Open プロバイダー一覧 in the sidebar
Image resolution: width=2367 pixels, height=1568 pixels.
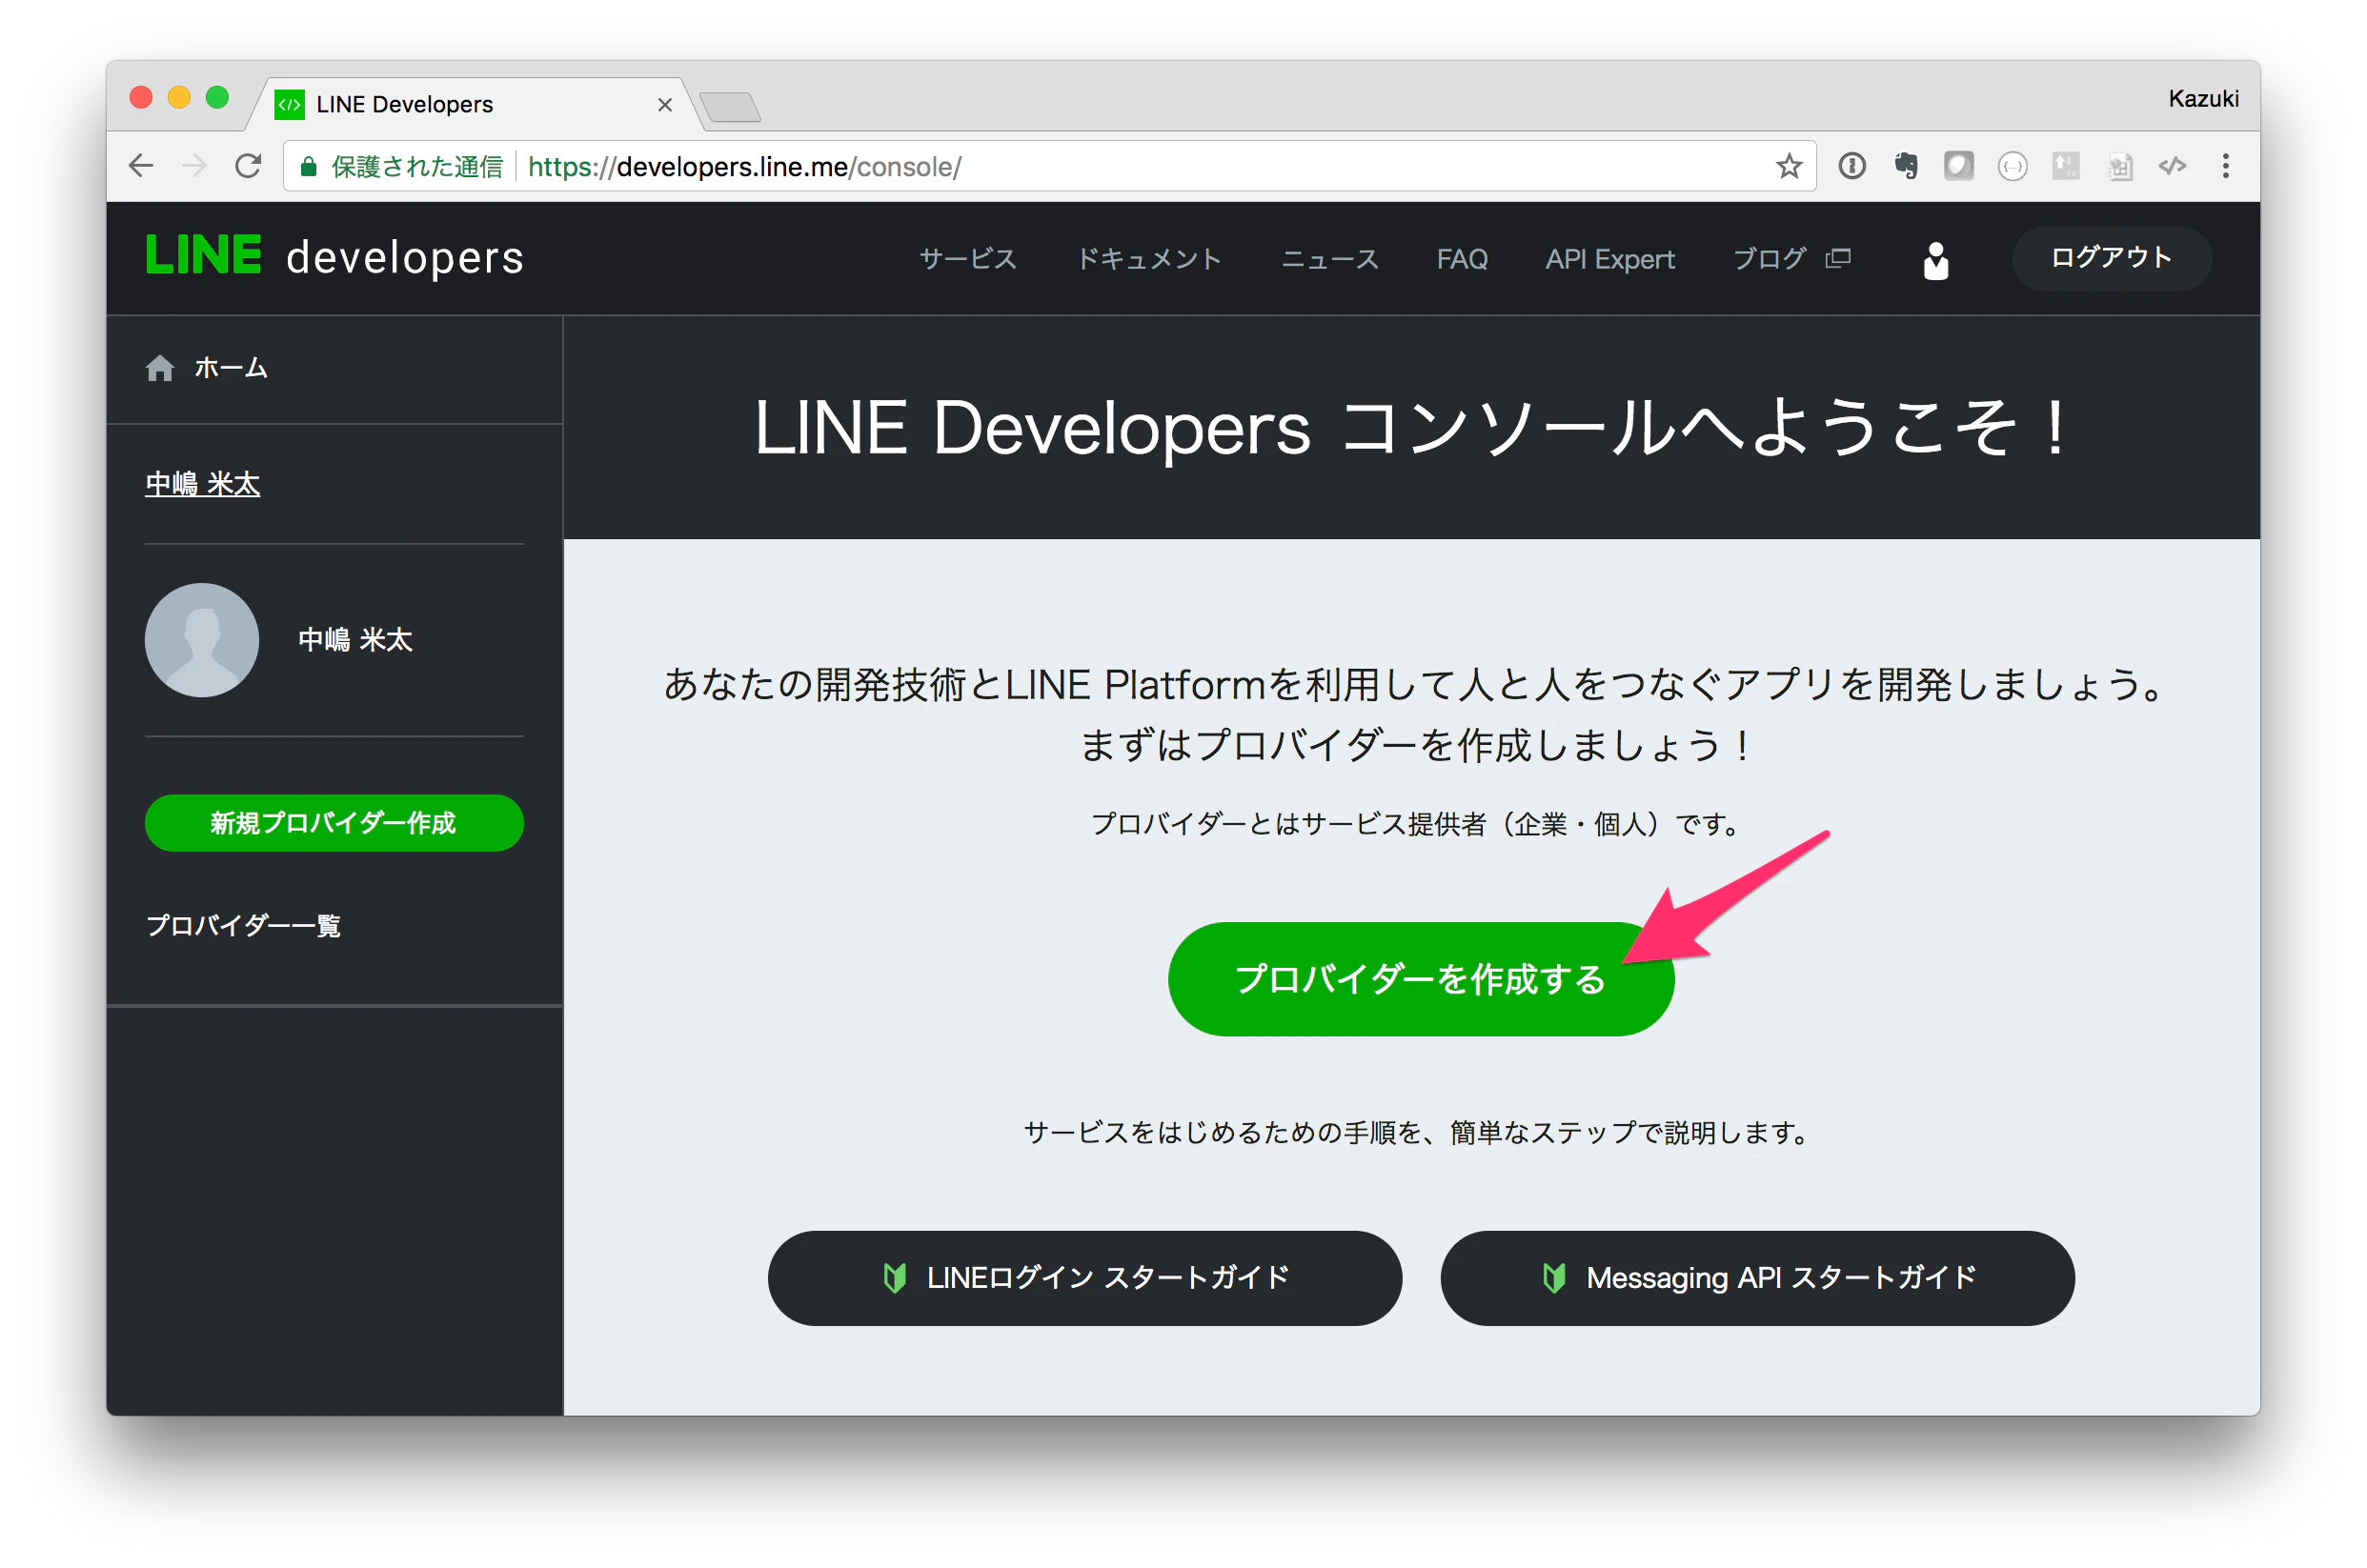tap(243, 925)
